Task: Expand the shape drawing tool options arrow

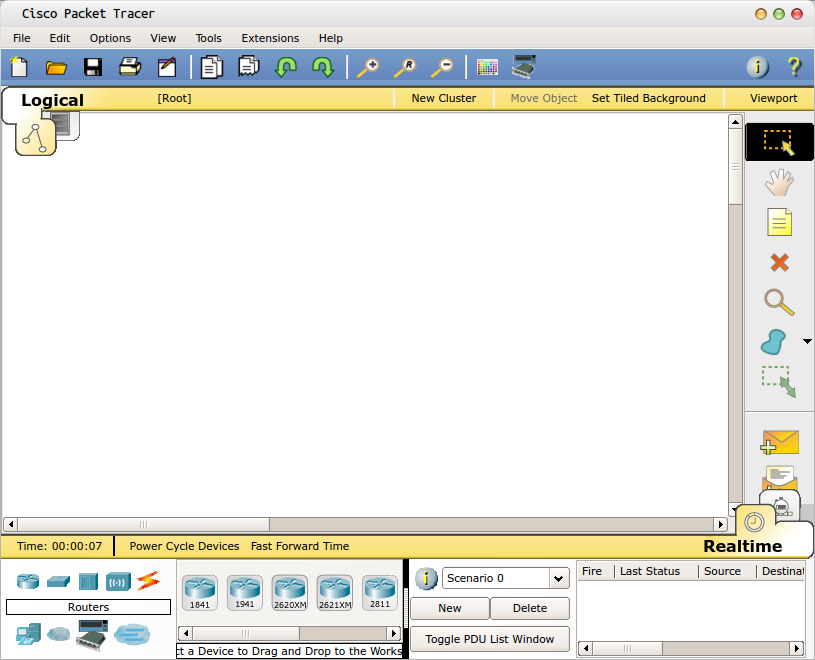Action: [x=807, y=342]
